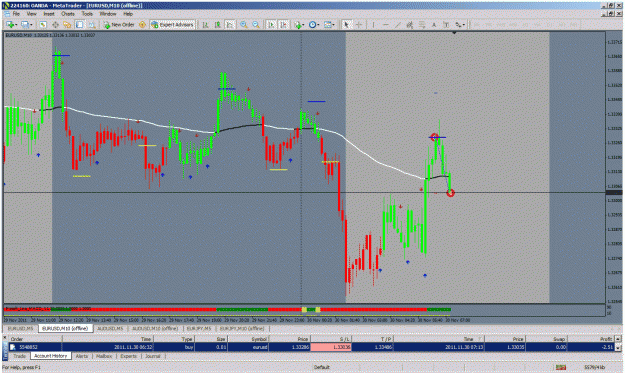The height and width of the screenshot is (373, 625).
Task: Open the Profiles dropdown icon
Action: 26,25
